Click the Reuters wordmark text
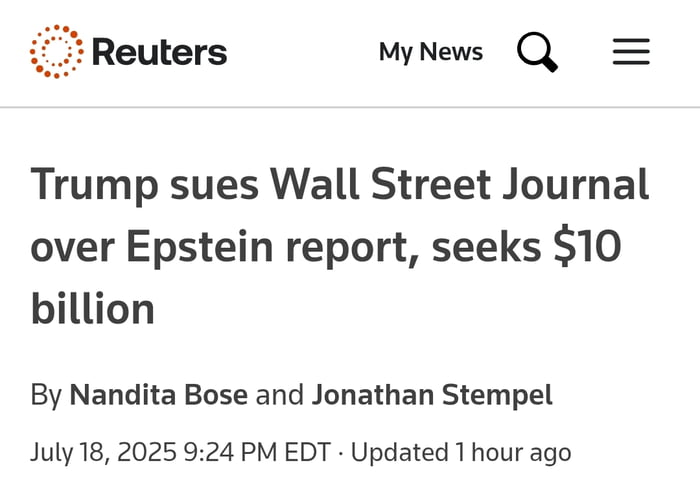 click(159, 52)
